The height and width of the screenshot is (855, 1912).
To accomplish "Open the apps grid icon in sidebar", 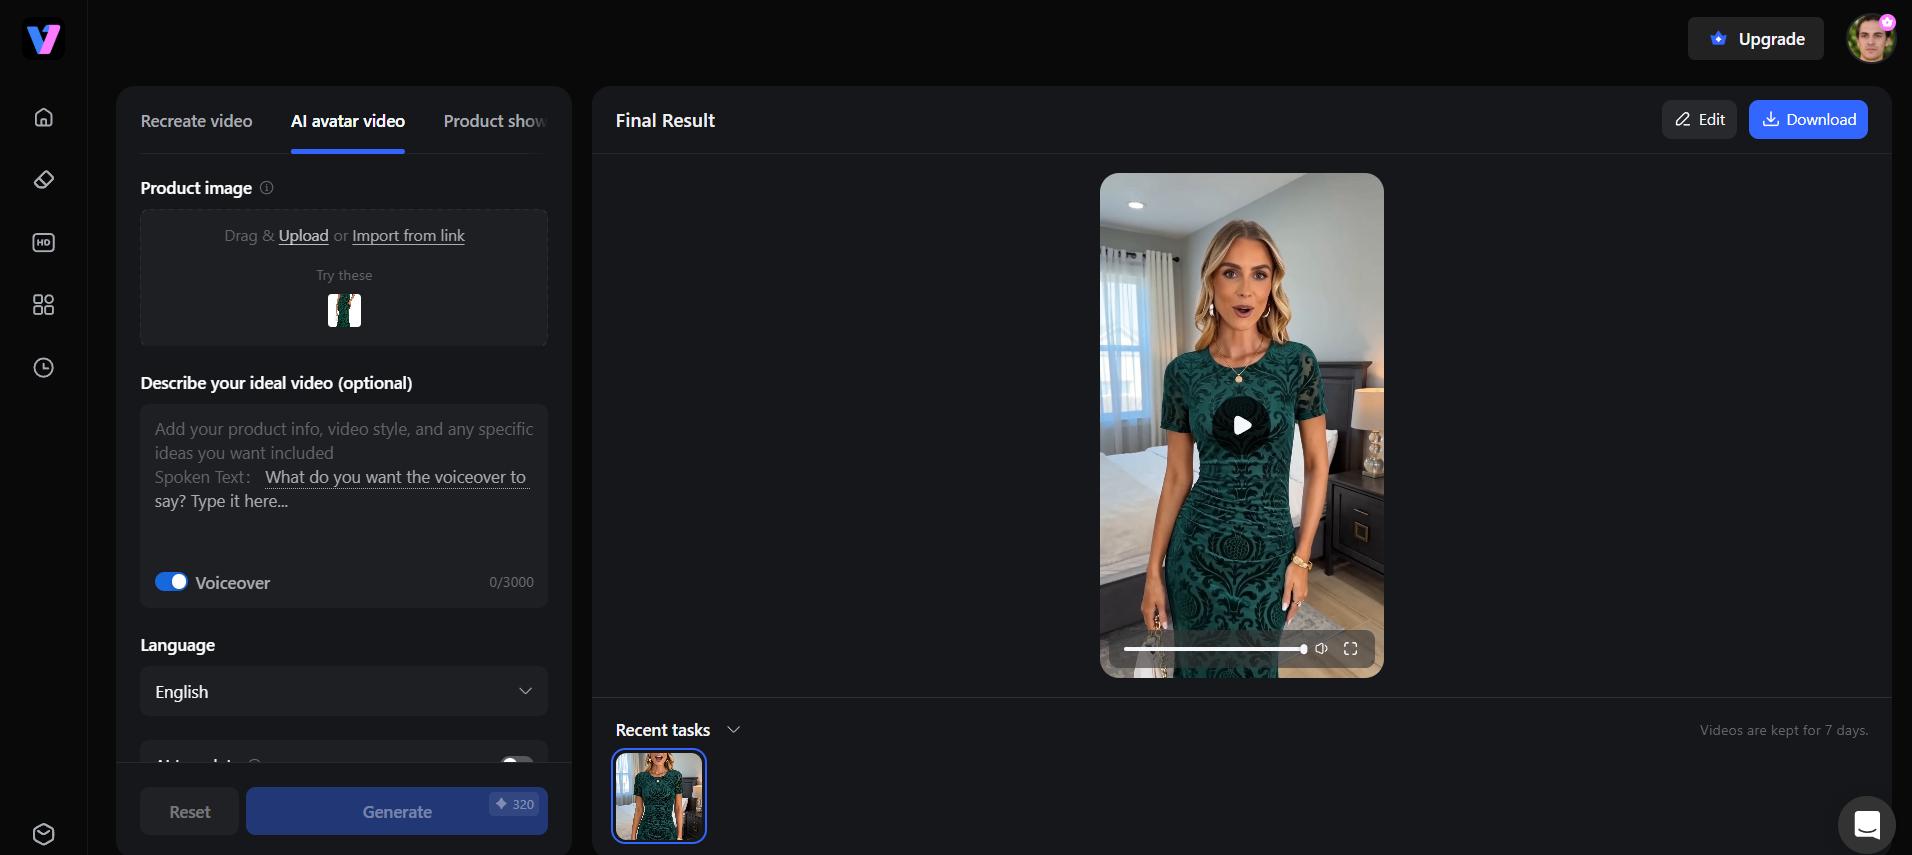I will point(43,305).
